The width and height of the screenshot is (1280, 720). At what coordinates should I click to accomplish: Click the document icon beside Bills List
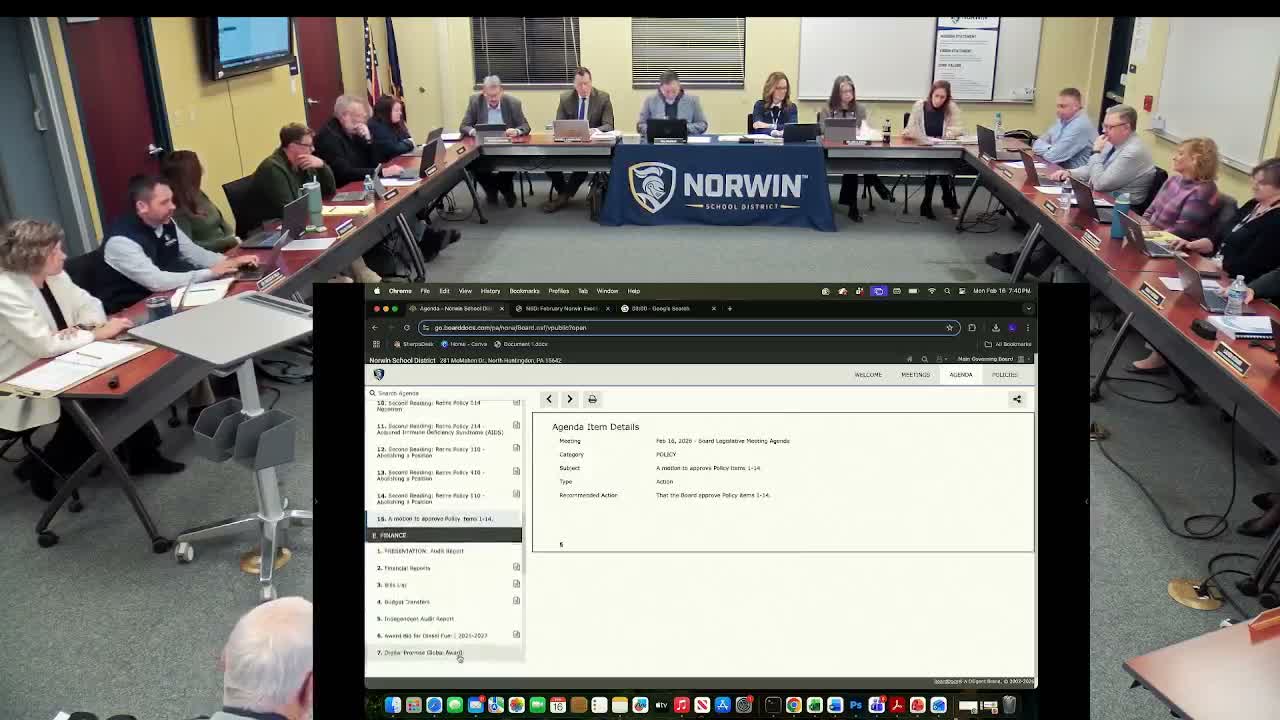click(x=516, y=584)
